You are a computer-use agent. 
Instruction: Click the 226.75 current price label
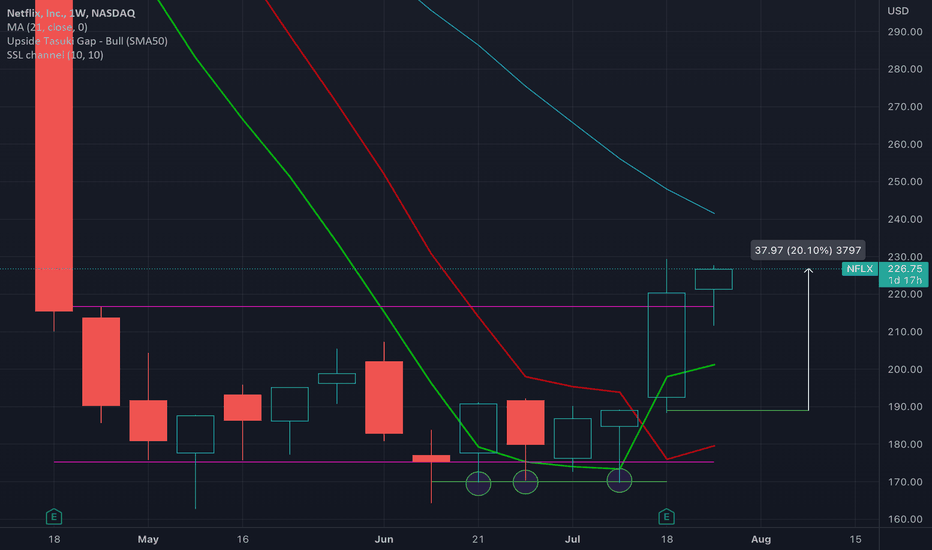click(905, 269)
